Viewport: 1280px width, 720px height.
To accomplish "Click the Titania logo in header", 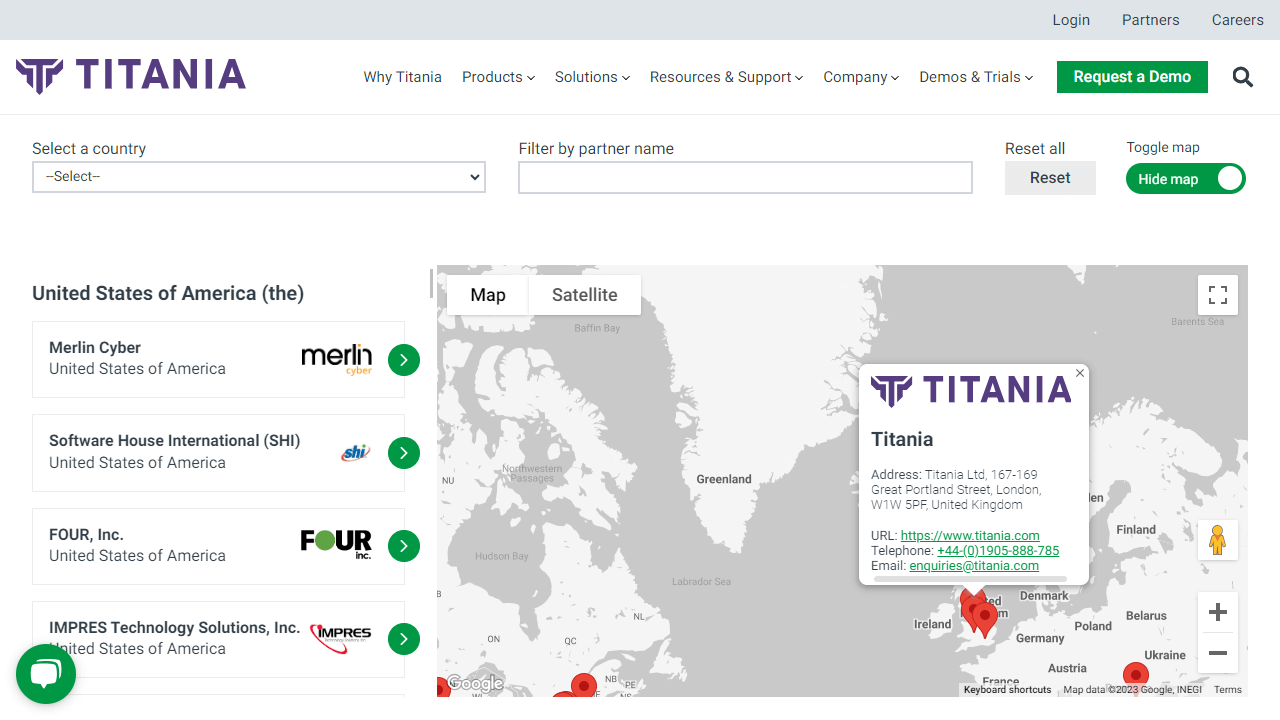I will 131,76.
